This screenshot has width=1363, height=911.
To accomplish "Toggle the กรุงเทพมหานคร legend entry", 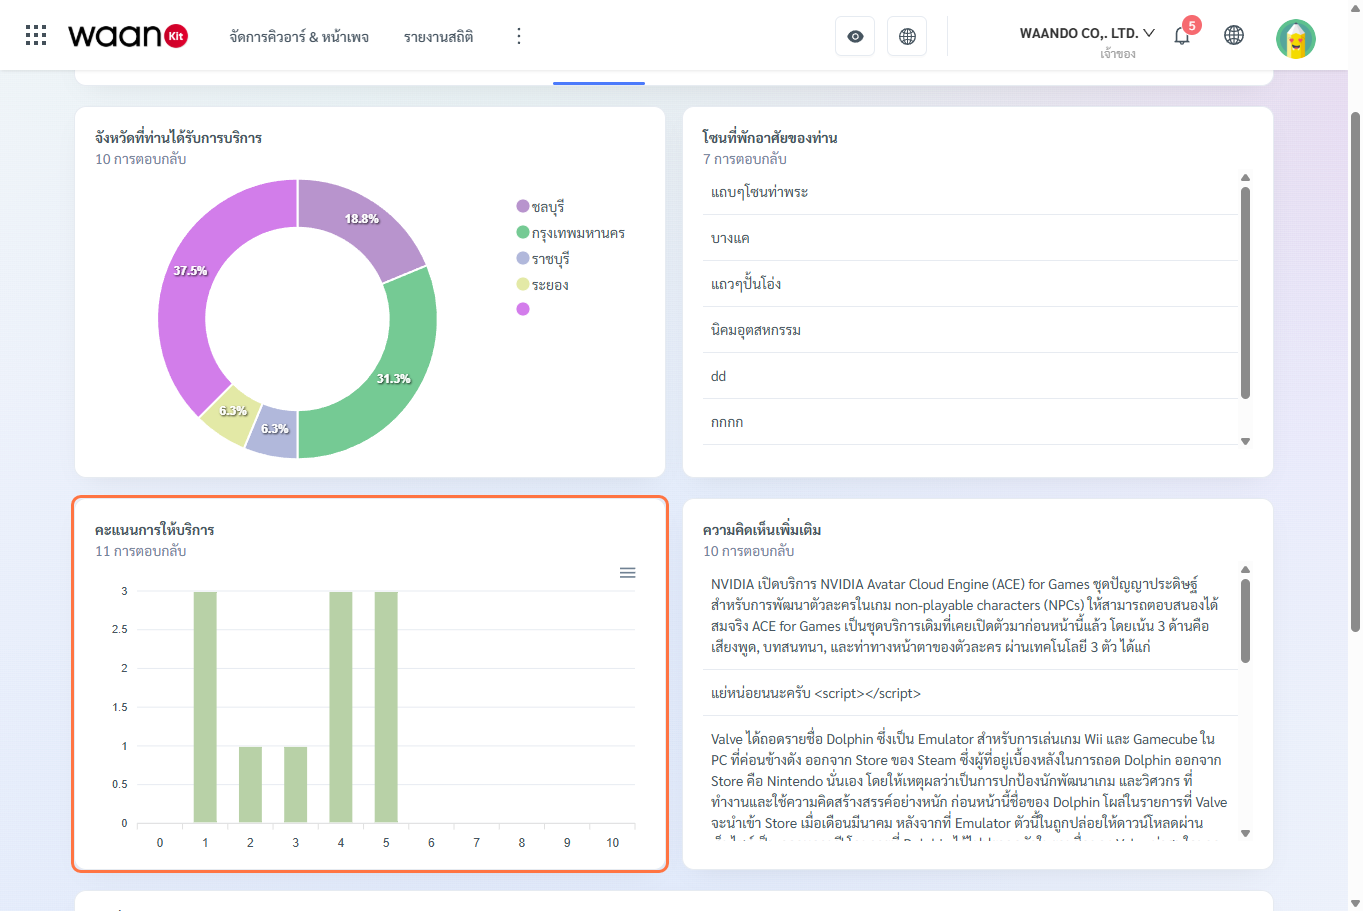I will pyautogui.click(x=570, y=233).
